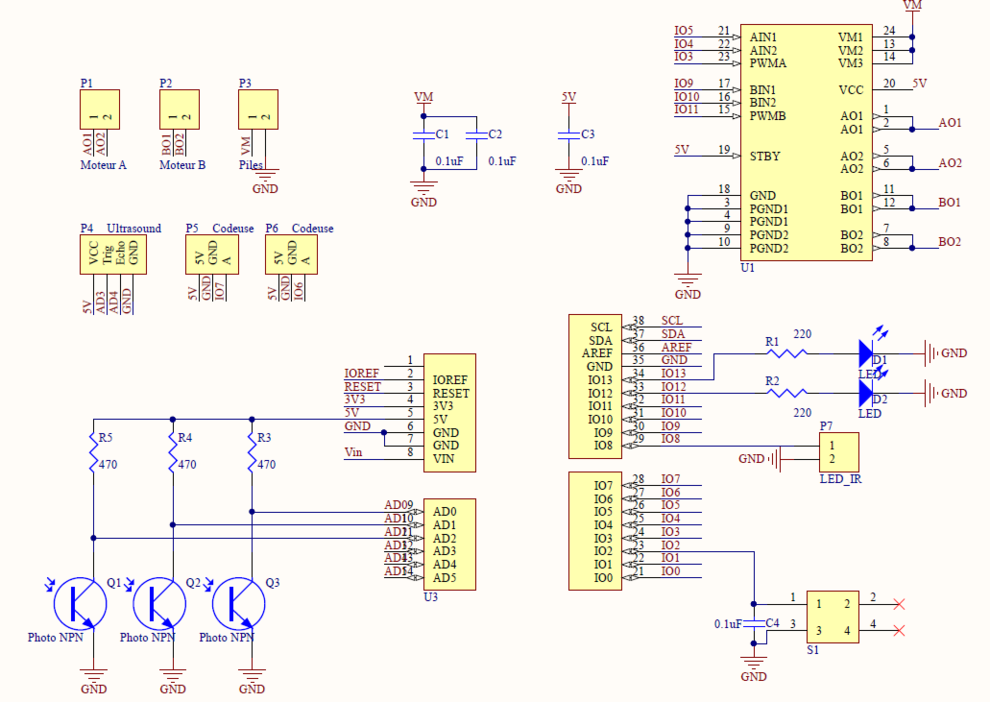Click the P3 Piles connector block
Screen dimensions: 990x702
[258, 110]
